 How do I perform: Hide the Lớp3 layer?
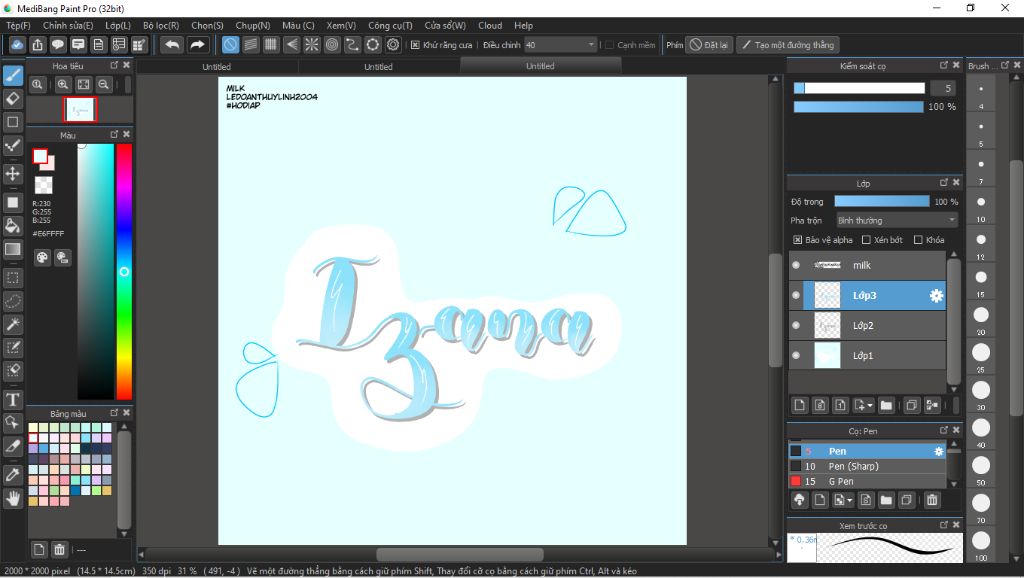point(795,295)
